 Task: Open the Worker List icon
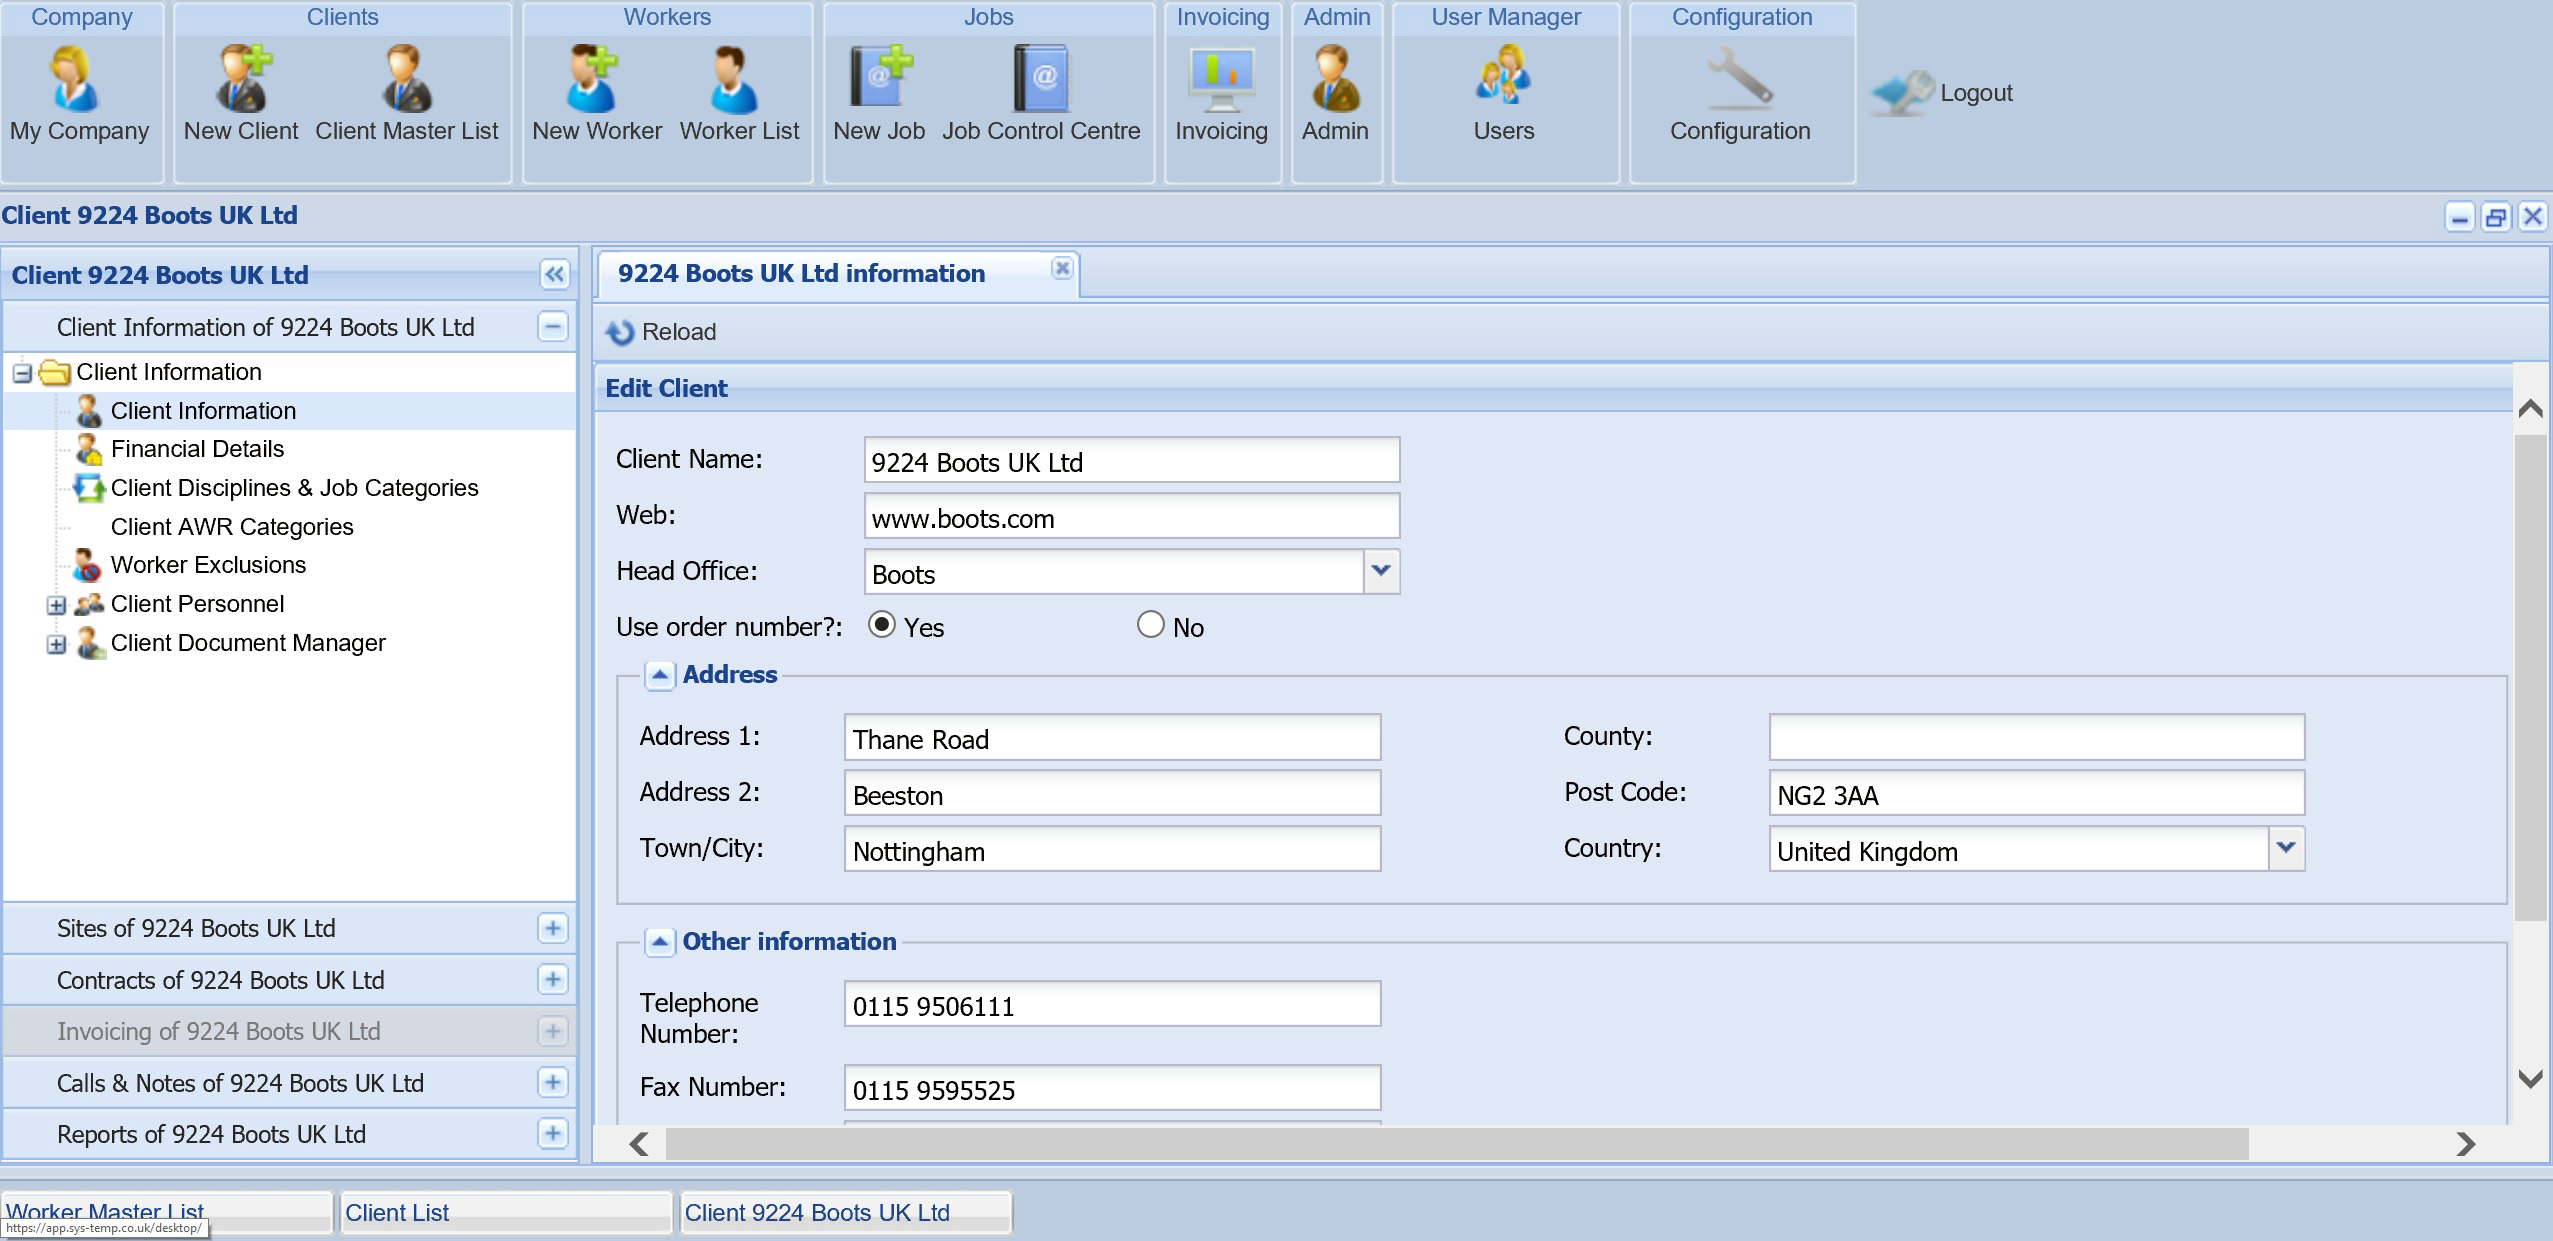coord(734,78)
